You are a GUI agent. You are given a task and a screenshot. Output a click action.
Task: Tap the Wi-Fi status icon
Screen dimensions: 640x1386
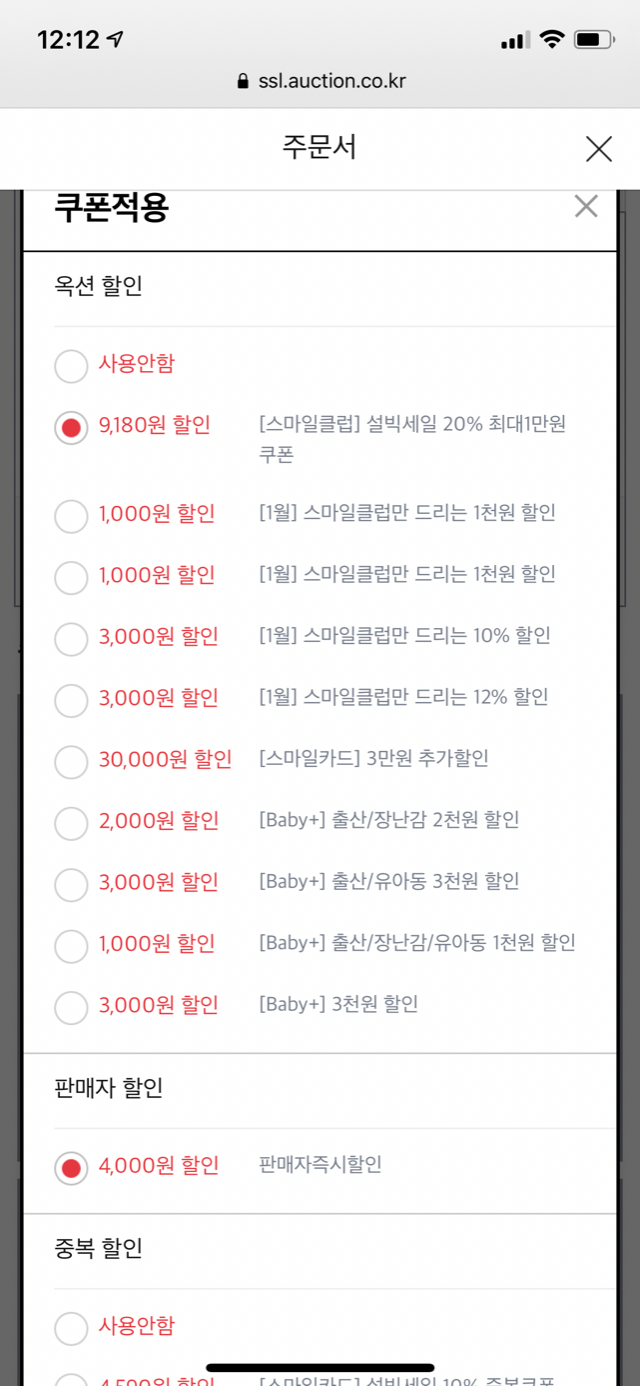pyautogui.click(x=551, y=40)
